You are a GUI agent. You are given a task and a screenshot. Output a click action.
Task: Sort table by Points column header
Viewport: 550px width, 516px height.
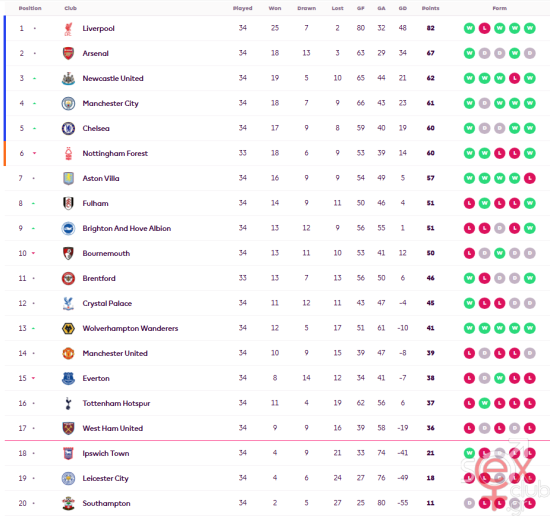coord(430,8)
